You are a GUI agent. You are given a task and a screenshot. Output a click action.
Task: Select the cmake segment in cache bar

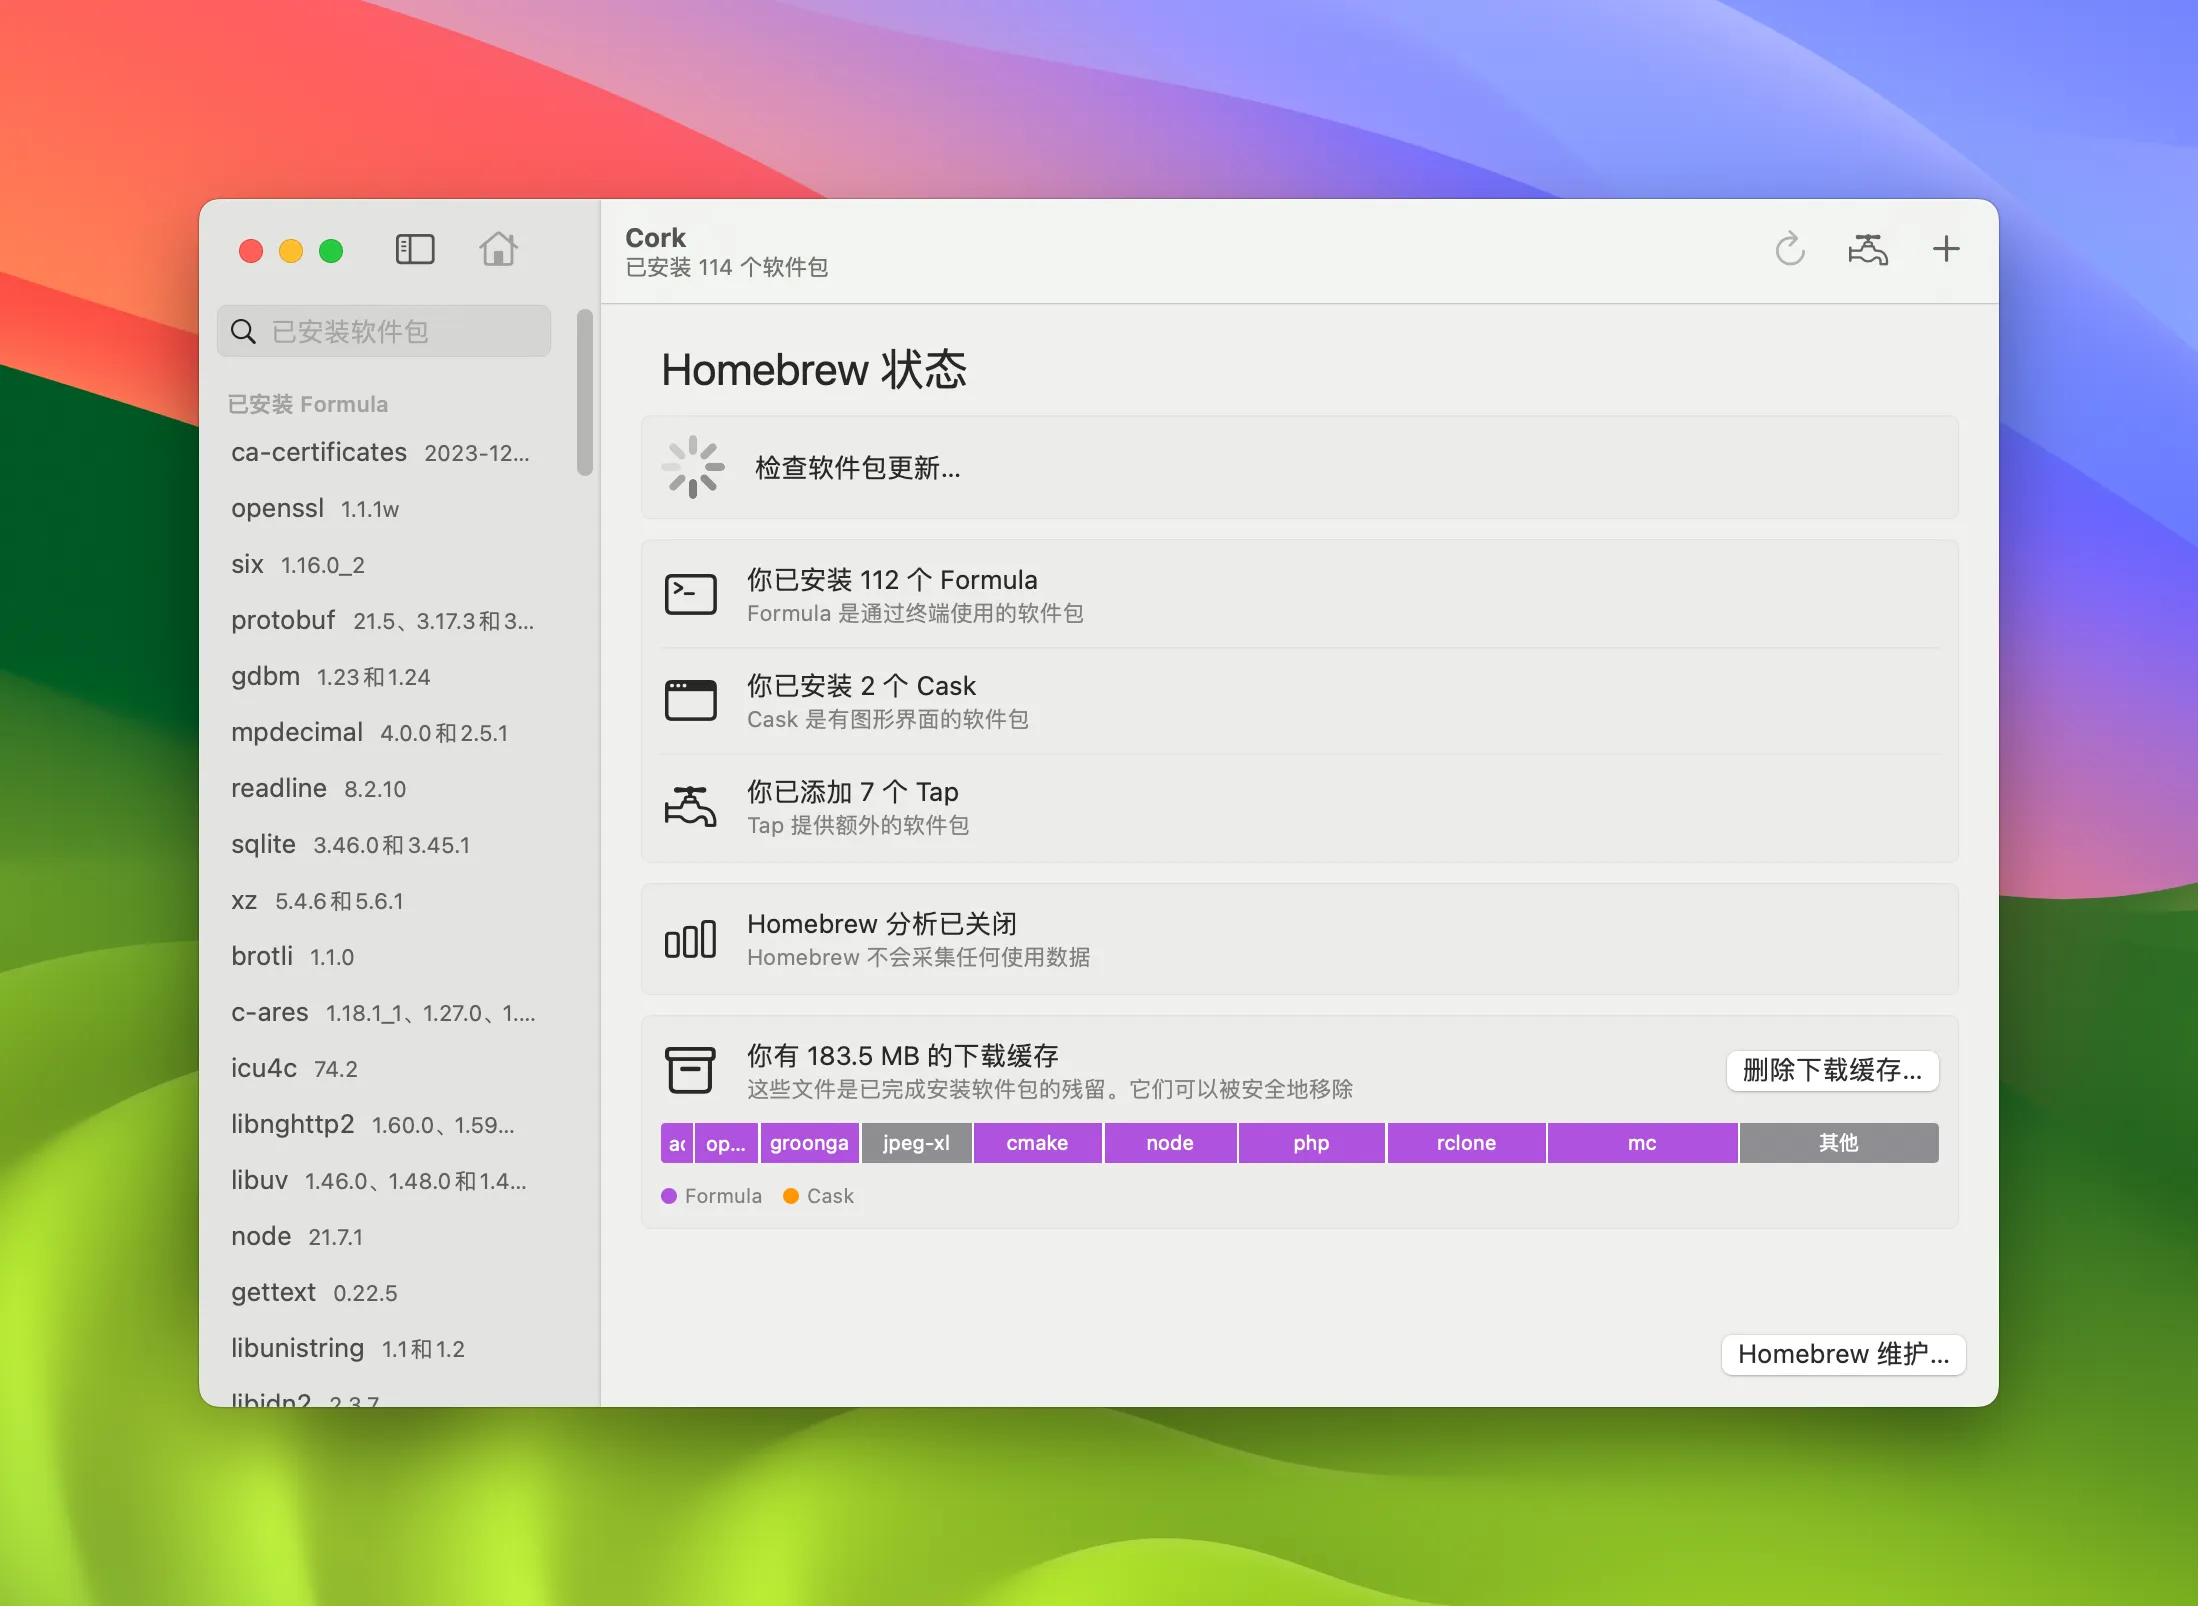point(1036,1143)
